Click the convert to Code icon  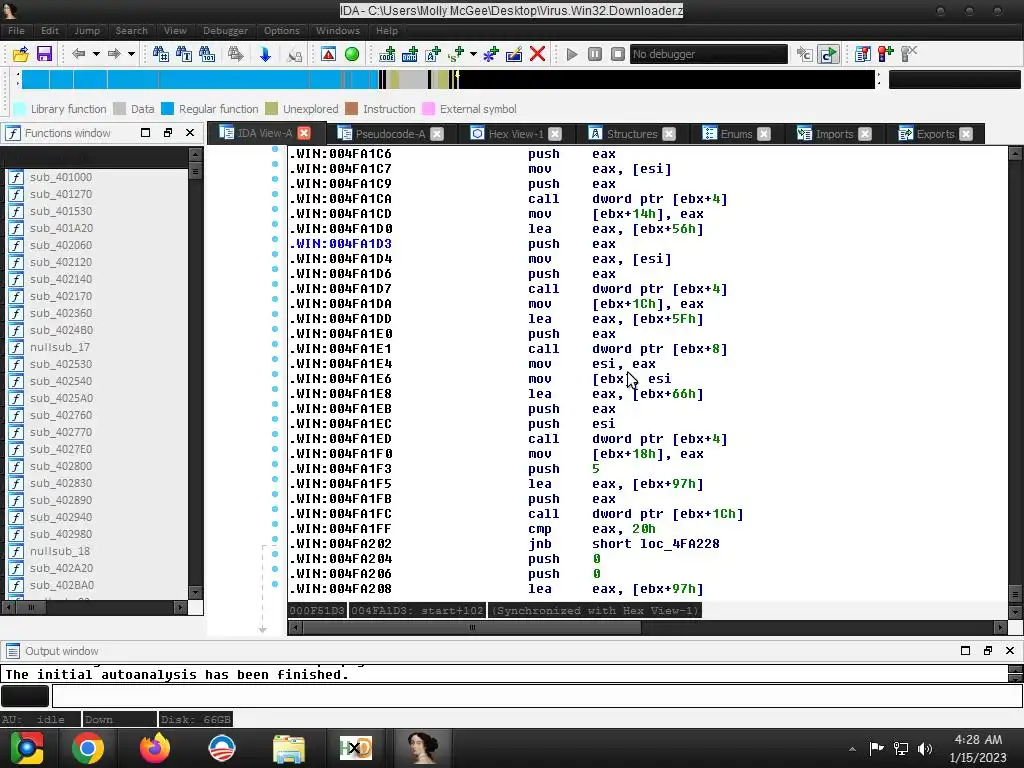point(387,54)
